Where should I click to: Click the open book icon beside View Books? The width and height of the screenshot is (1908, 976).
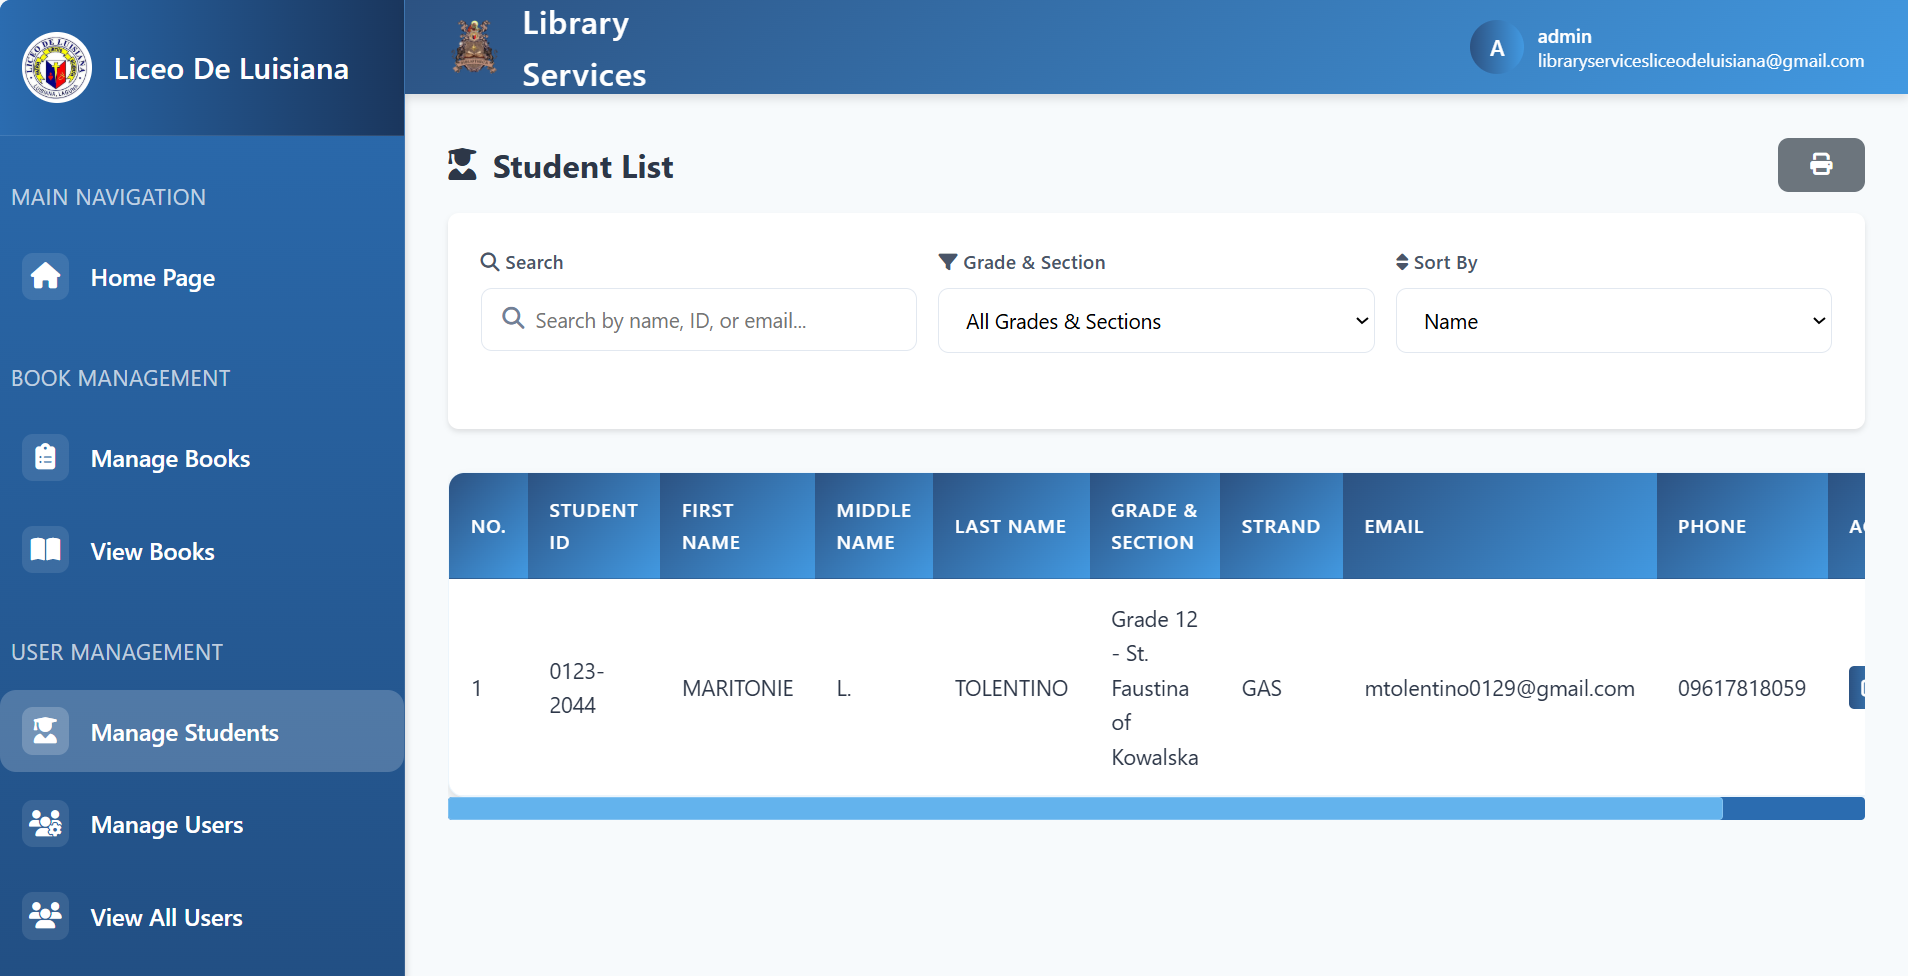(x=45, y=549)
